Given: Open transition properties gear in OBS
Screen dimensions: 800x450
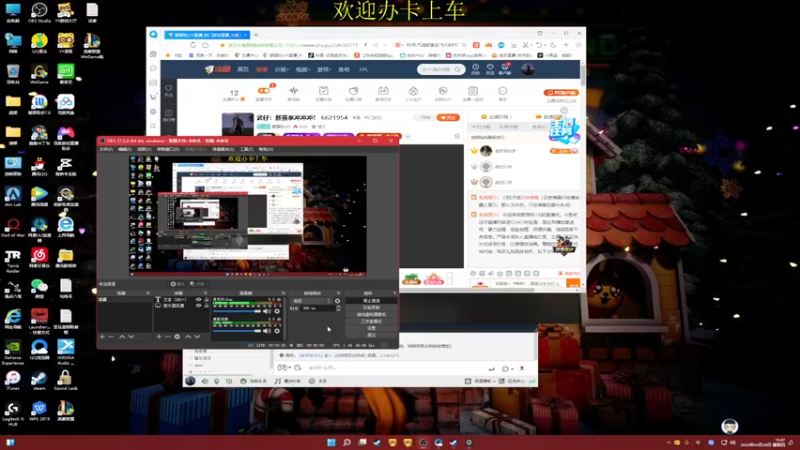Looking at the screenshot, I should [x=337, y=301].
